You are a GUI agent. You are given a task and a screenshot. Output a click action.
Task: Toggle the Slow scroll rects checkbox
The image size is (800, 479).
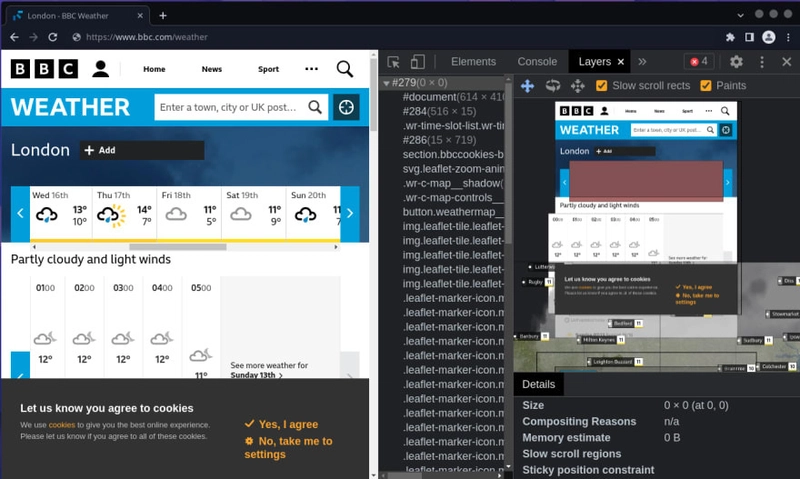pos(602,86)
